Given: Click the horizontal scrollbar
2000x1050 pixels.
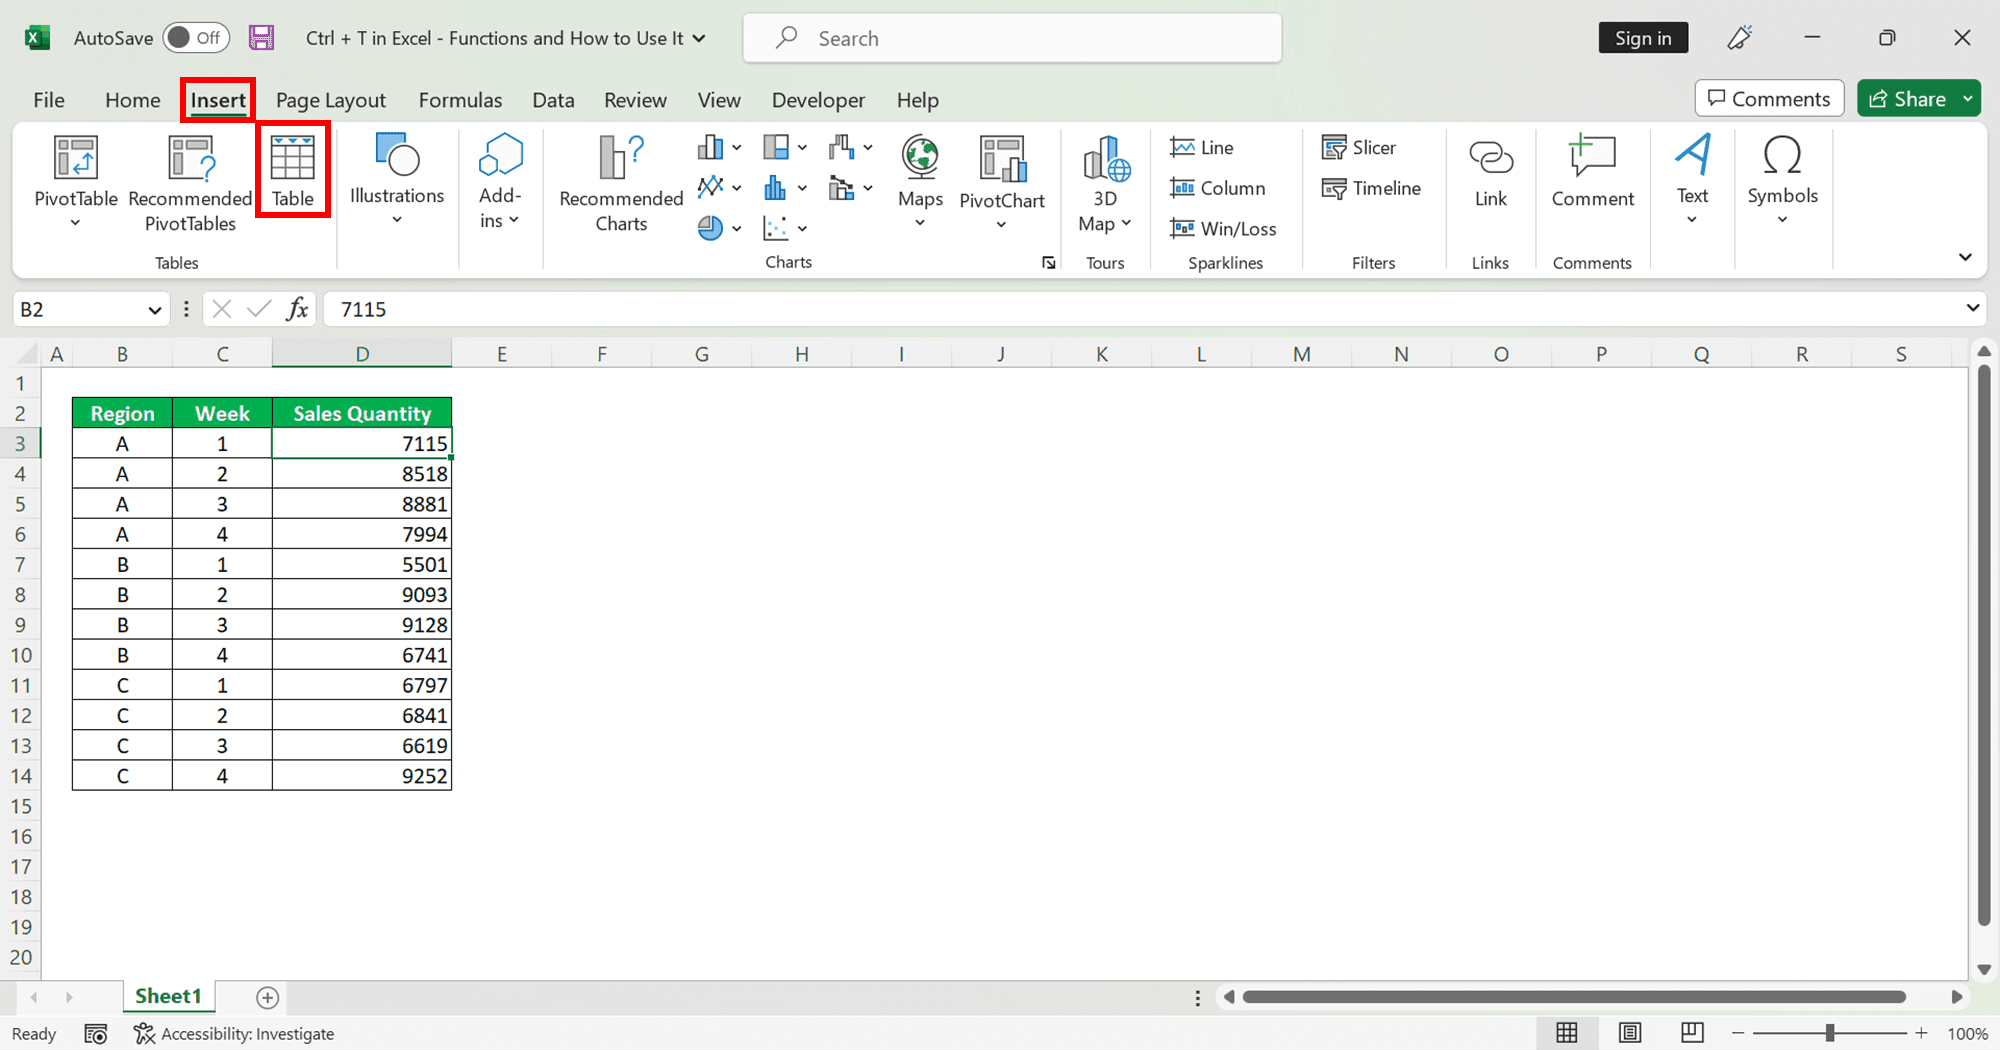Looking at the screenshot, I should pyautogui.click(x=1573, y=997).
